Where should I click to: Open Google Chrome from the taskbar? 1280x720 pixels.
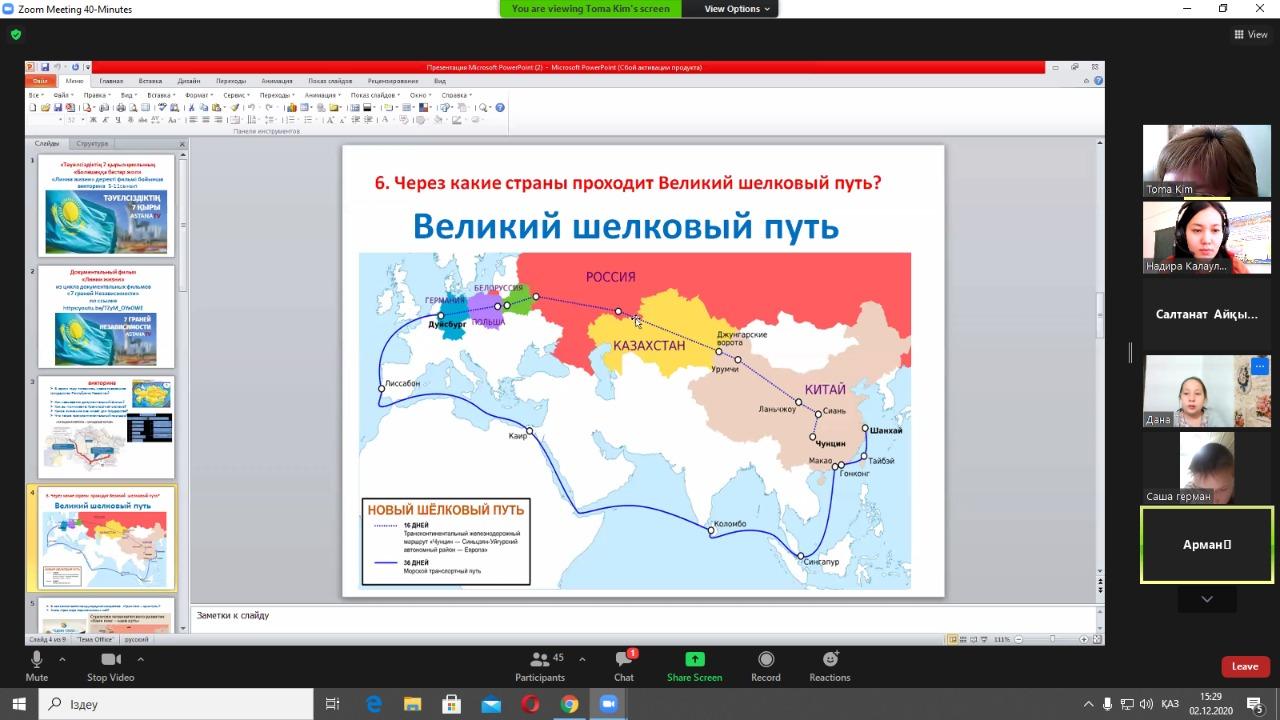click(569, 704)
